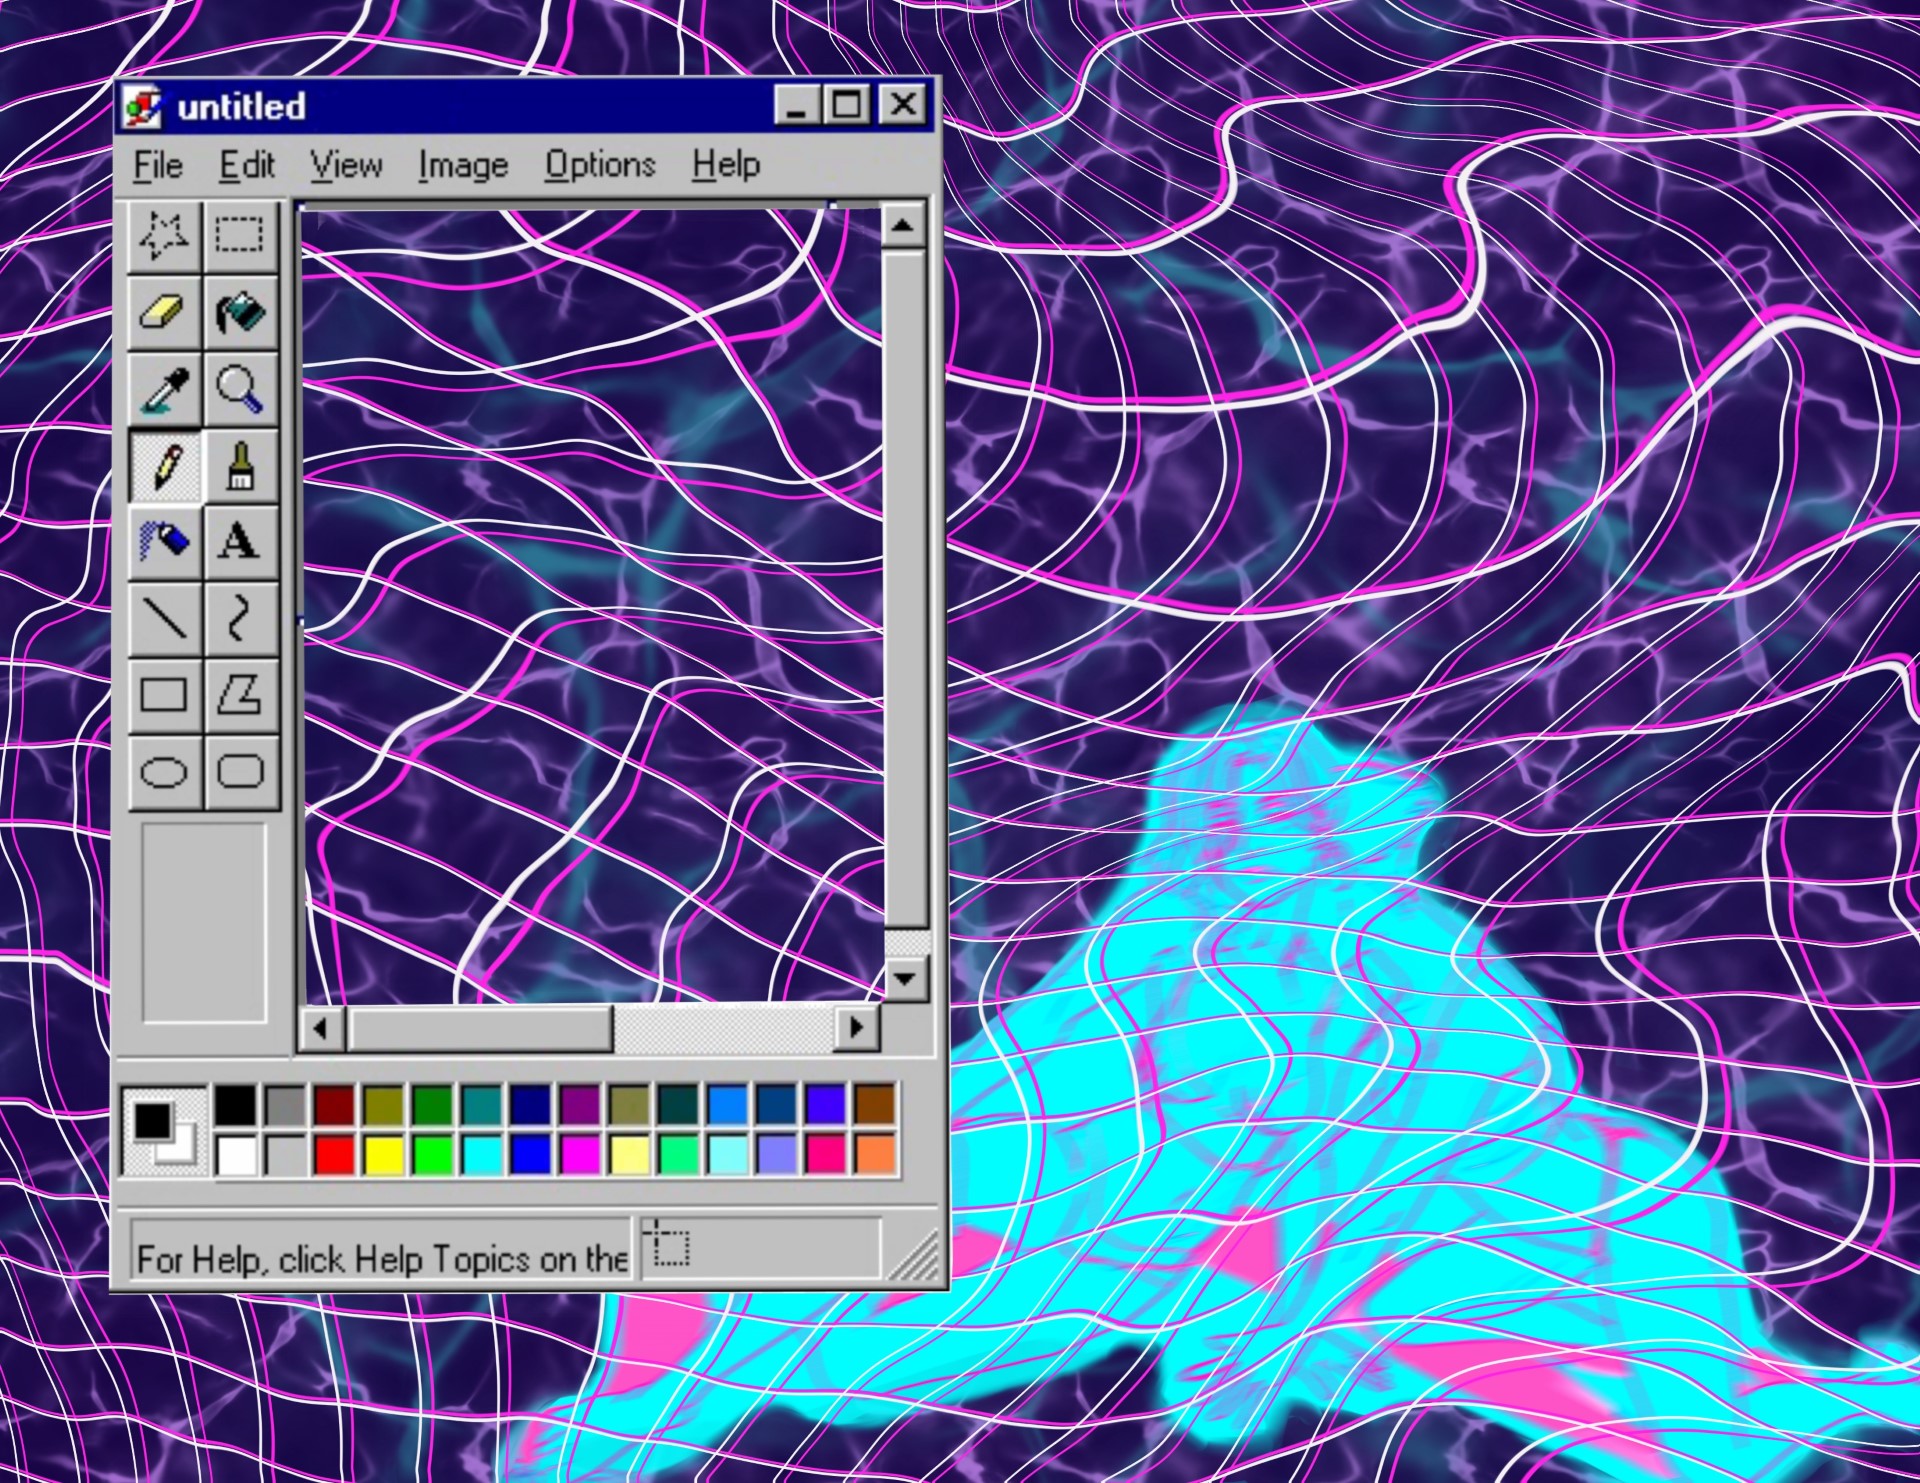Open the Image menu
The width and height of the screenshot is (1920, 1483).
tap(463, 165)
